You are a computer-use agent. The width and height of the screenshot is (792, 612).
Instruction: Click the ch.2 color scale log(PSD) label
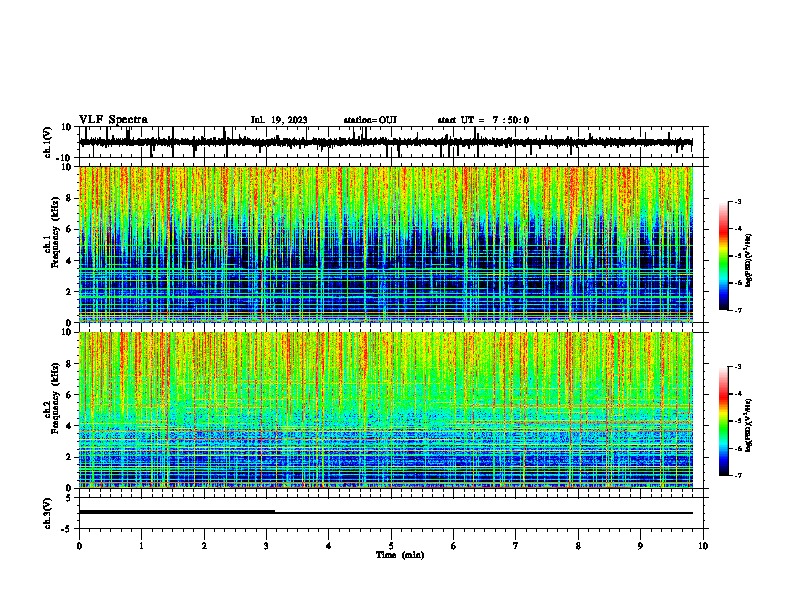tap(749, 425)
